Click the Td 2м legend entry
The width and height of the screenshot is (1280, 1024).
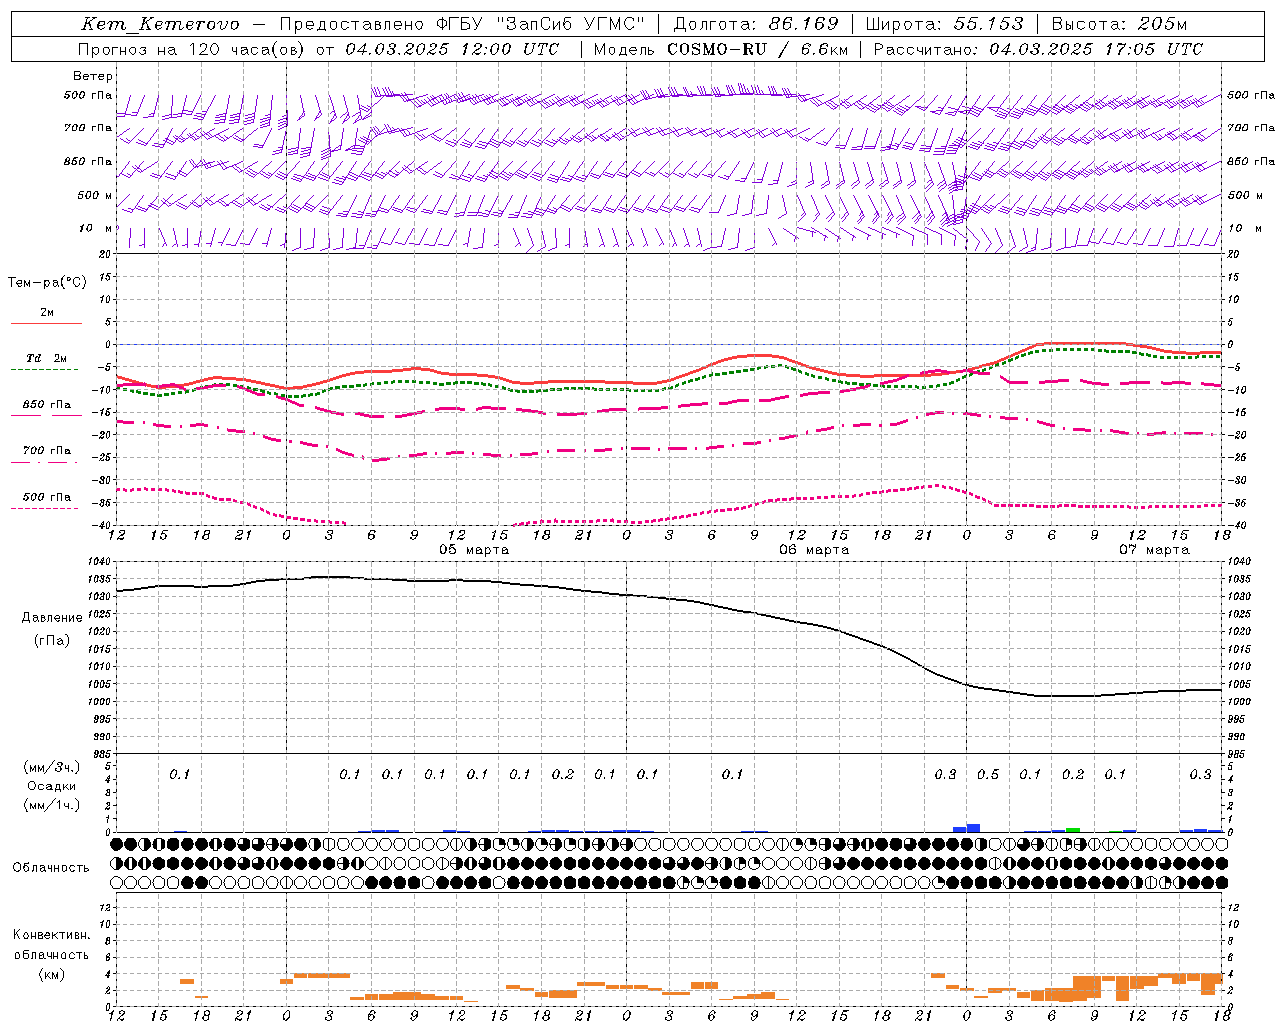46,358
